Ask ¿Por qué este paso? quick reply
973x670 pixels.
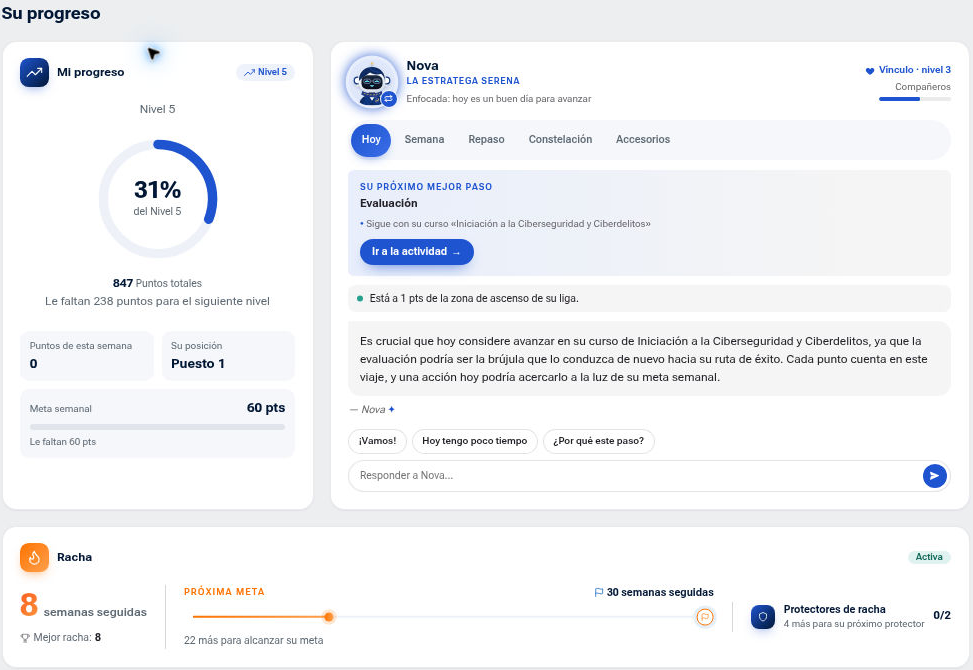tap(599, 441)
